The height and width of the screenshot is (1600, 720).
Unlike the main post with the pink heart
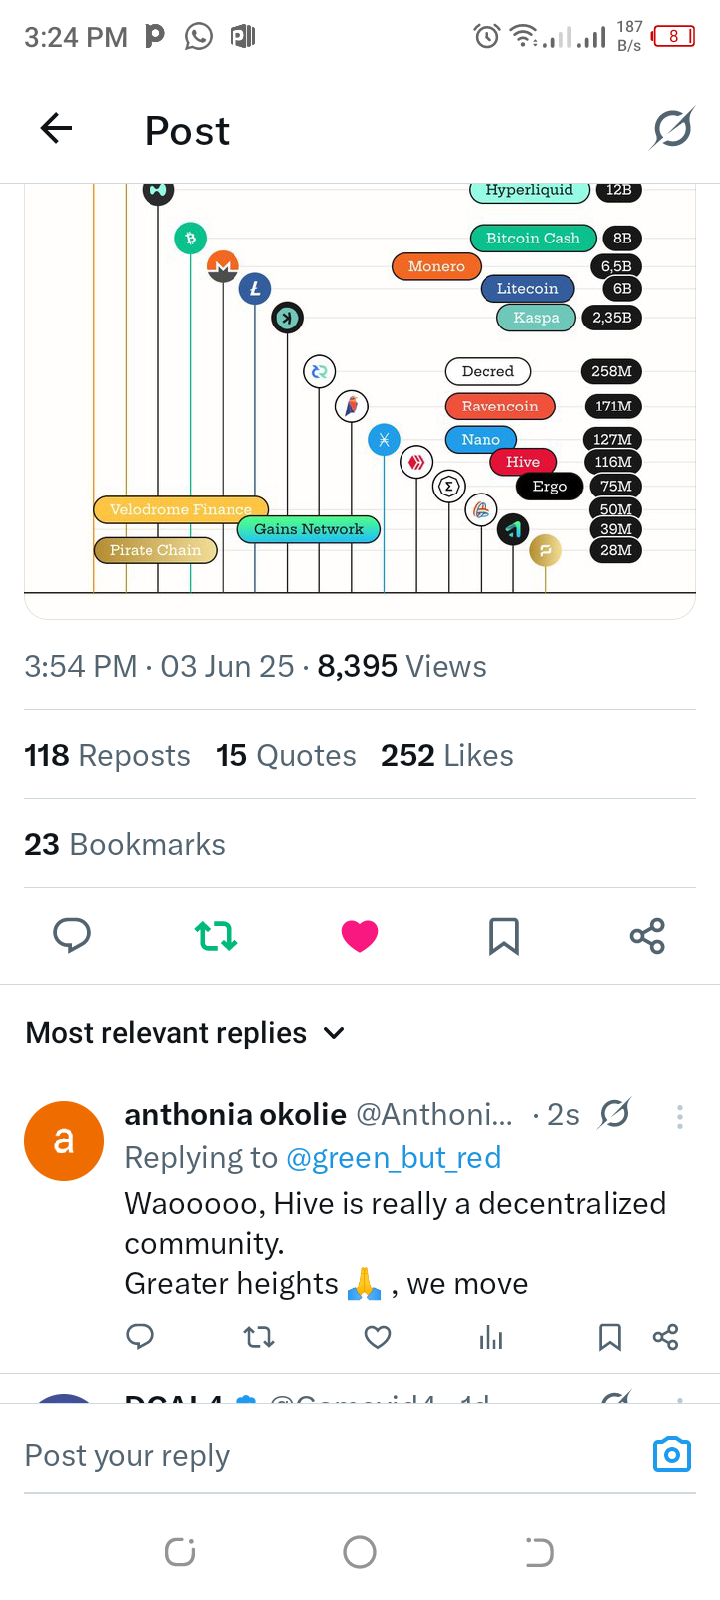[360, 935]
